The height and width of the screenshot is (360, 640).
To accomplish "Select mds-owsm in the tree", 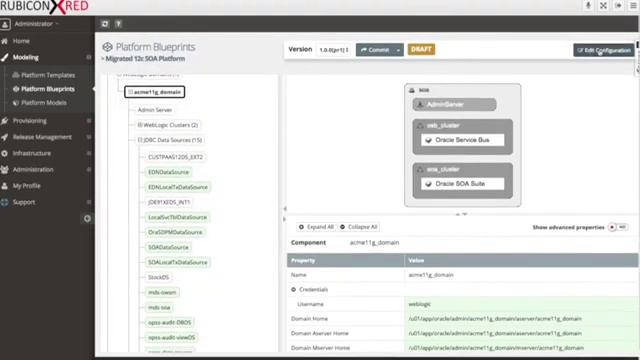I will (x=162, y=292).
